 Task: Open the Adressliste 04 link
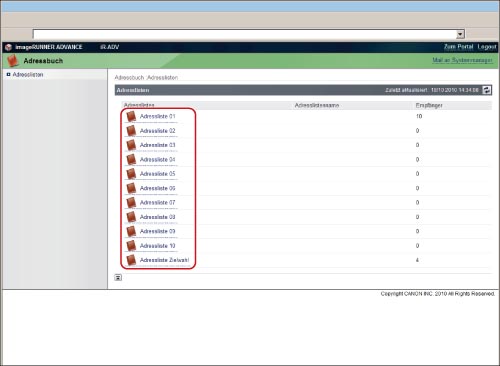[157, 160]
